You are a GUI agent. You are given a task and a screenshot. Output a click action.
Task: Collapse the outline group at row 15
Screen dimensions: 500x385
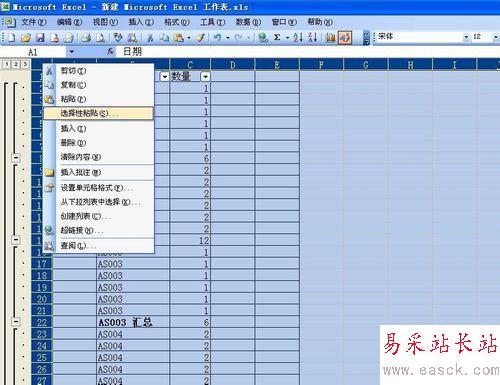click(16, 240)
